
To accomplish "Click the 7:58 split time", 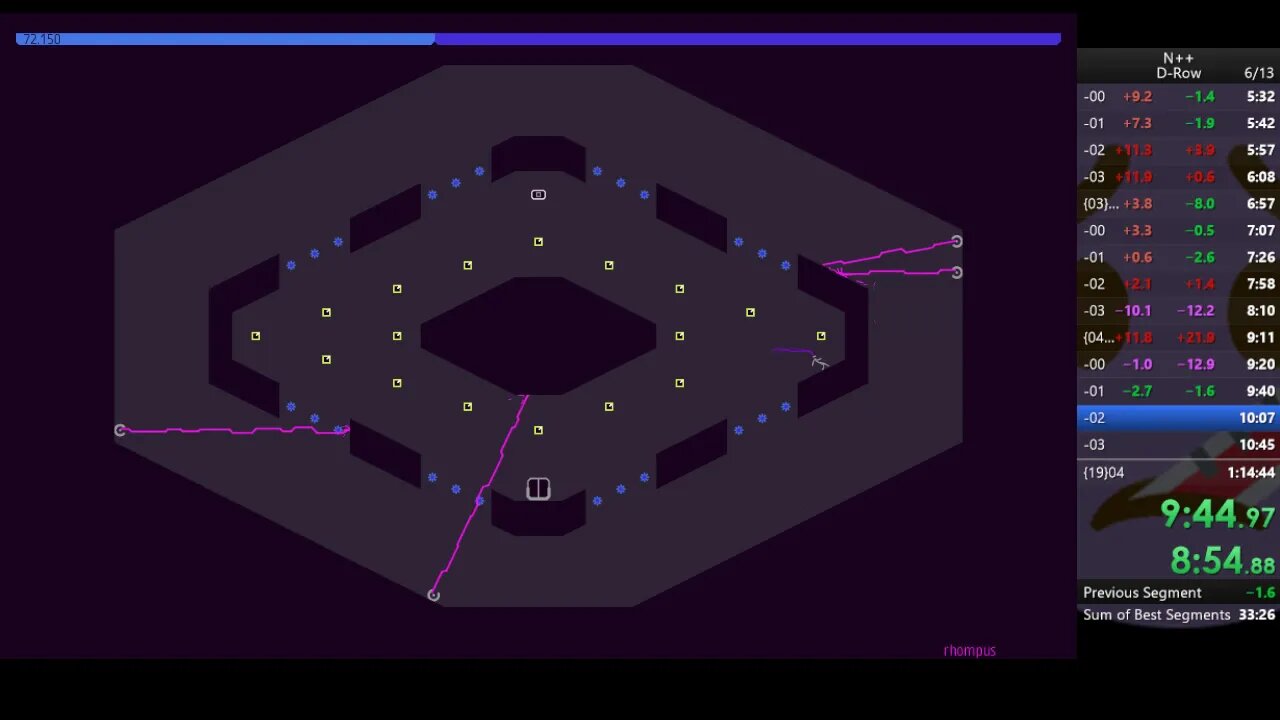I will [1260, 284].
